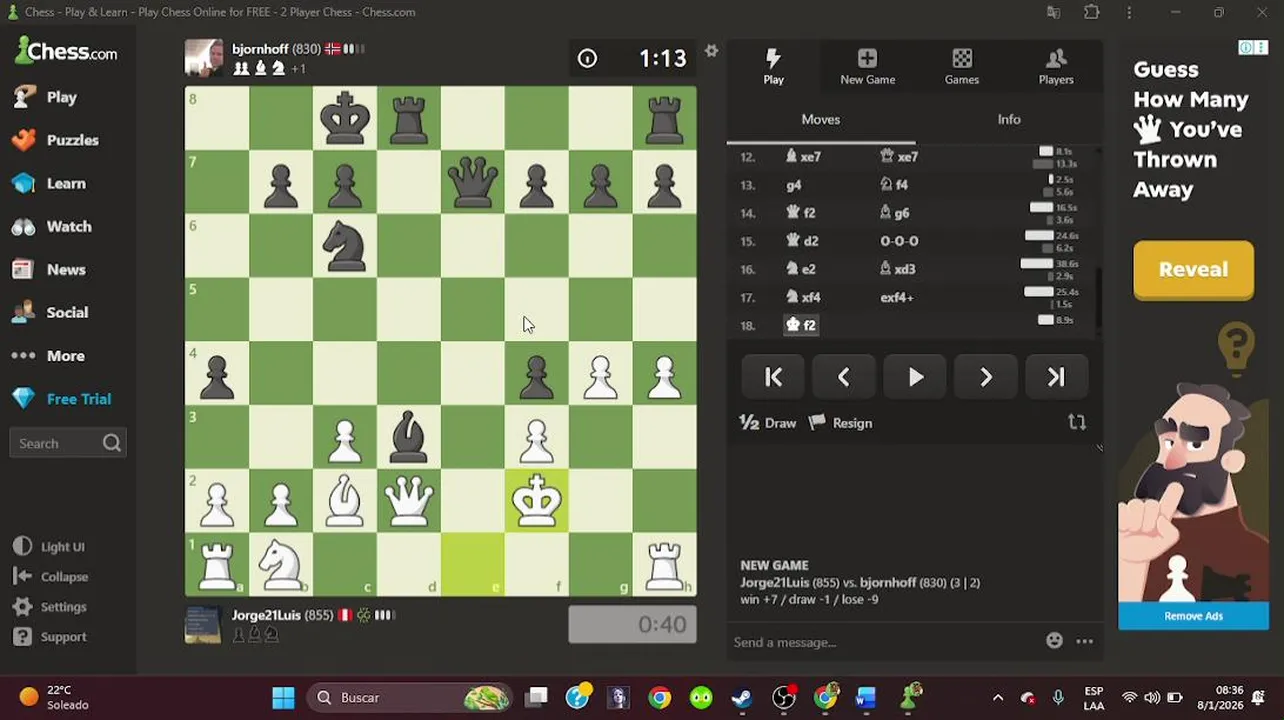
Task: Open the emoji picker in chat
Action: tap(1054, 641)
